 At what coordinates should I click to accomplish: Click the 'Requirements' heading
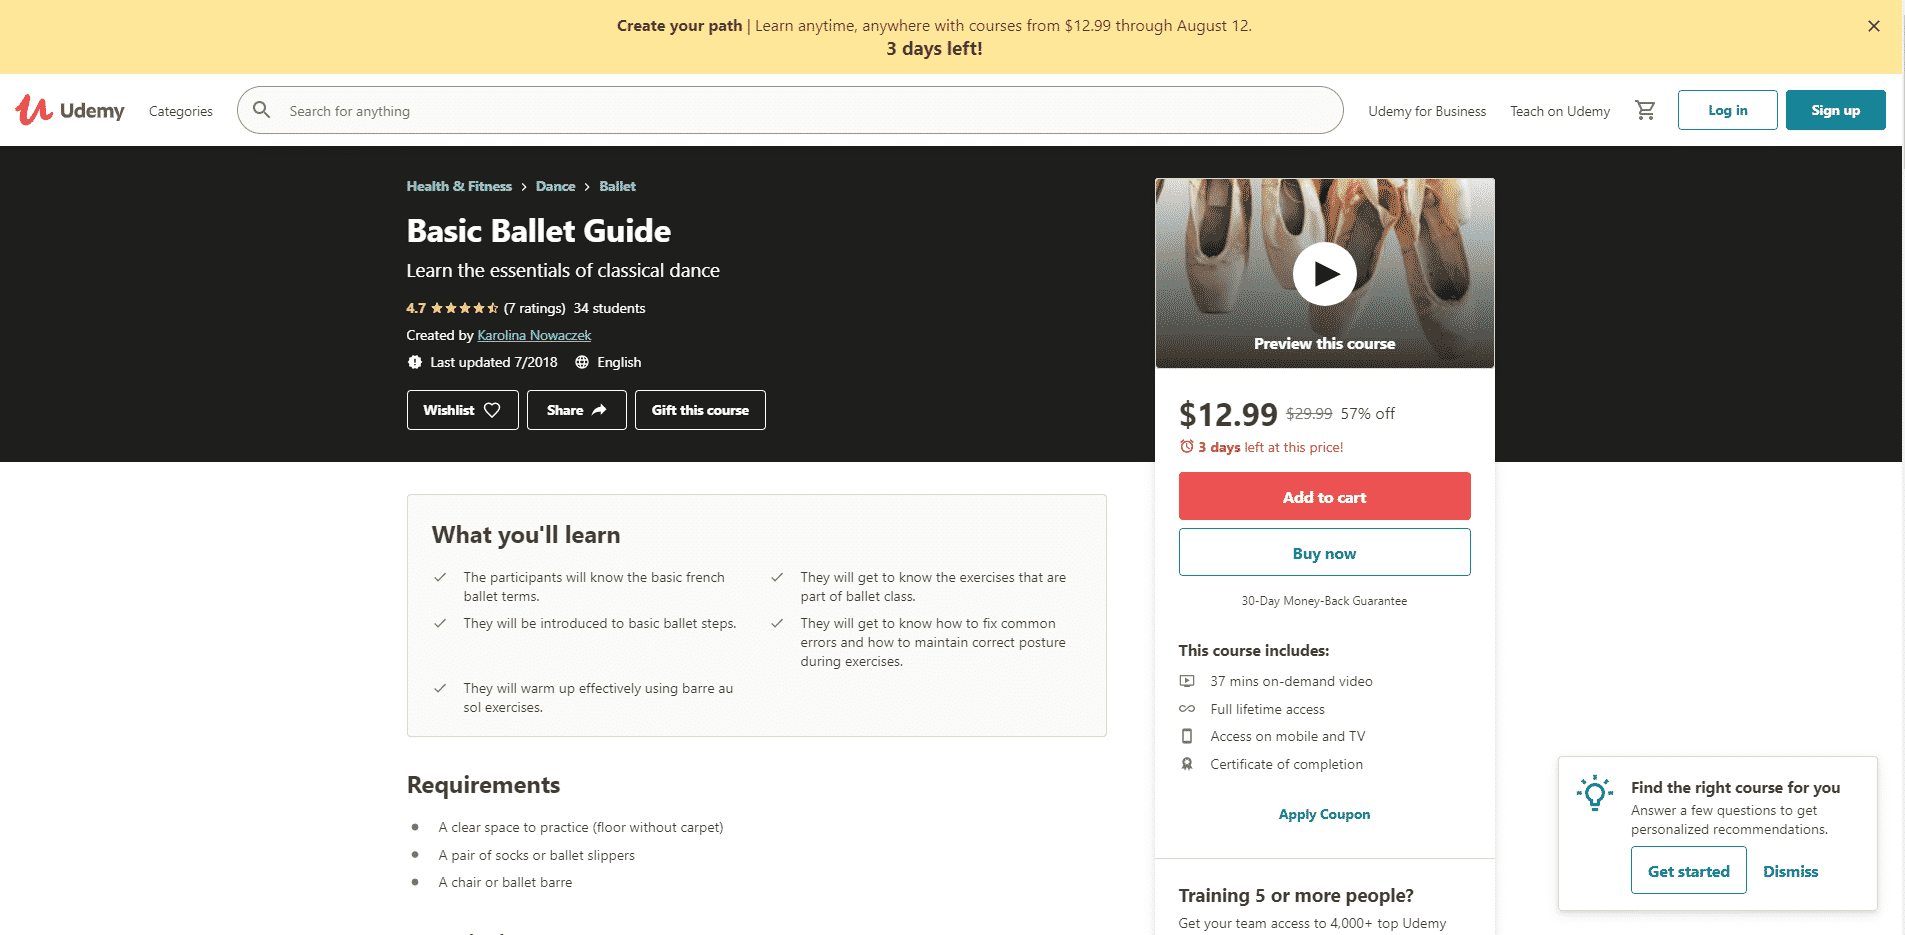click(483, 785)
